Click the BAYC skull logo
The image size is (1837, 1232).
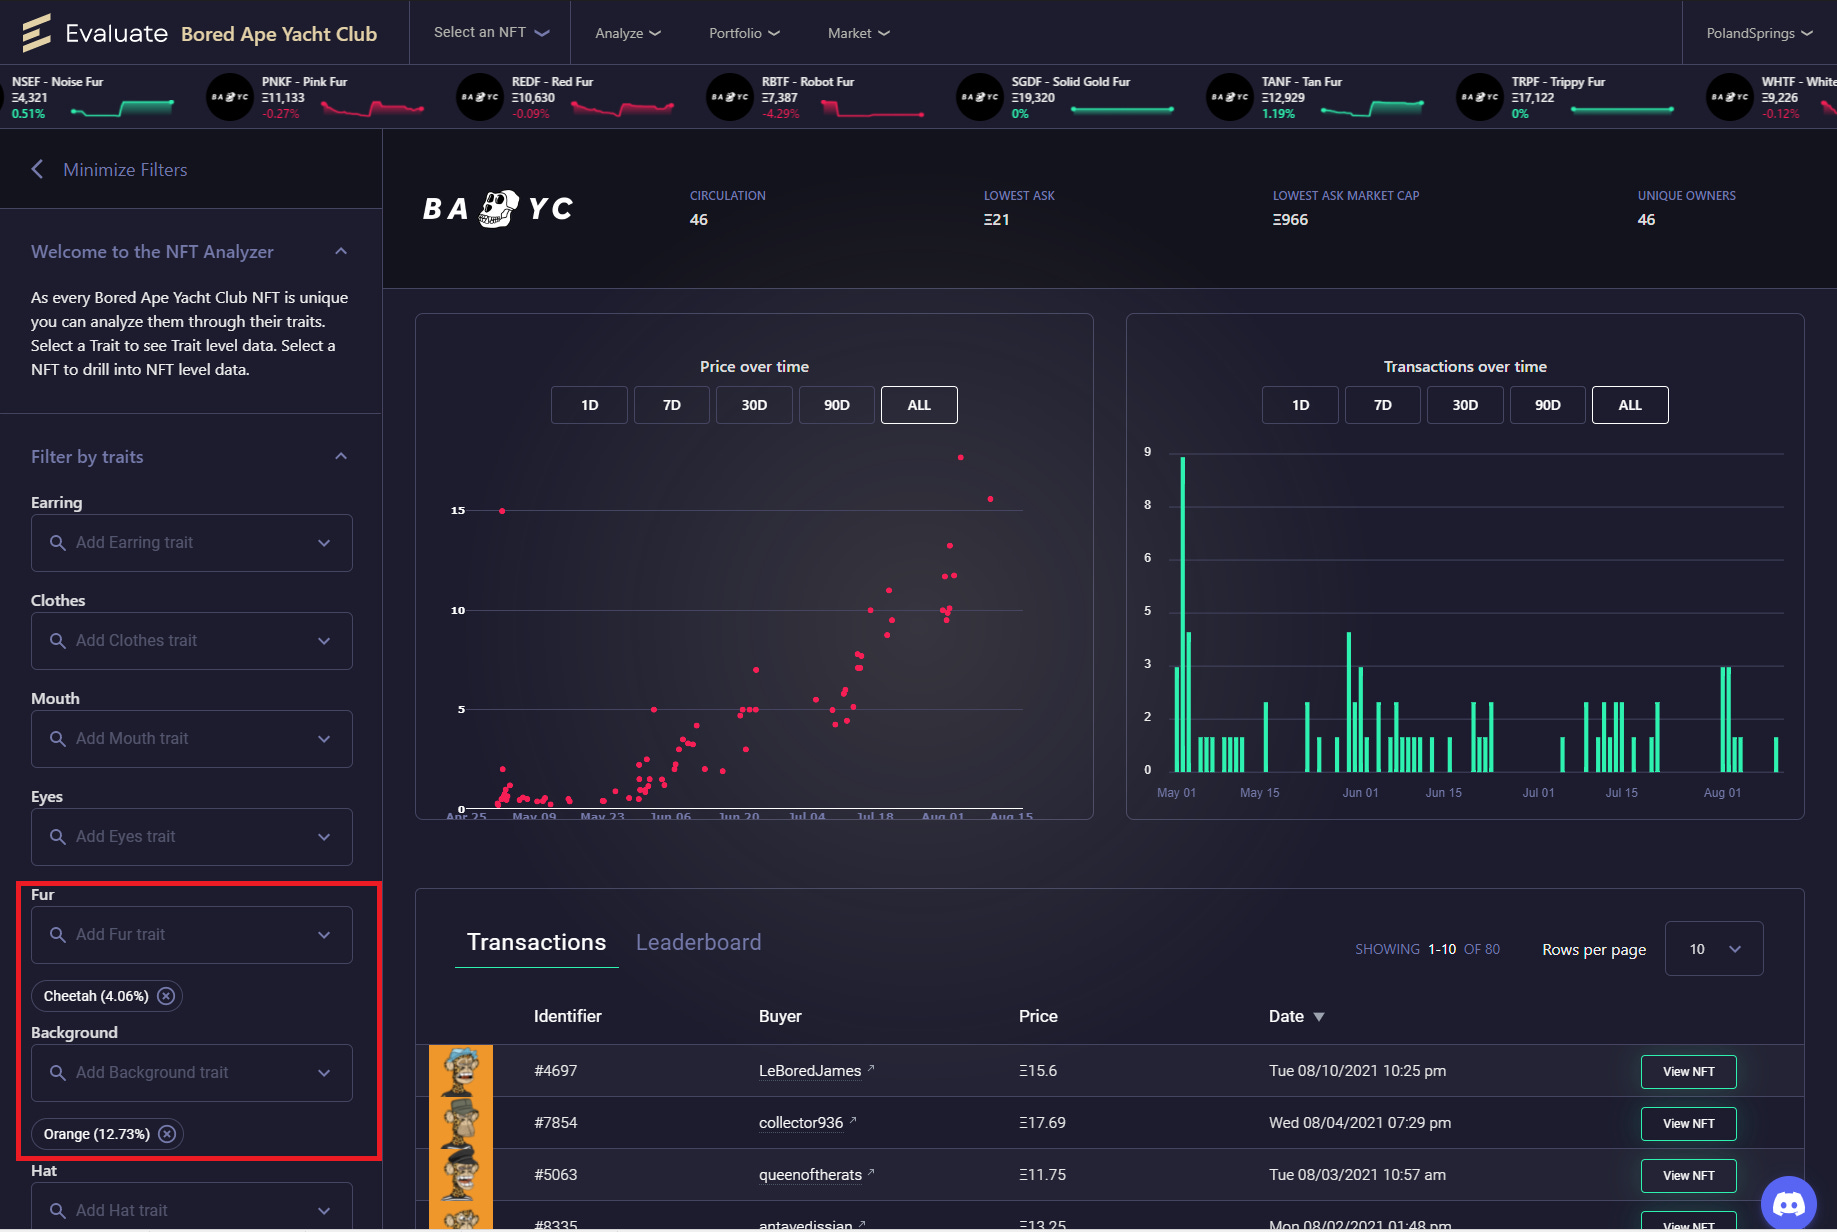click(499, 209)
